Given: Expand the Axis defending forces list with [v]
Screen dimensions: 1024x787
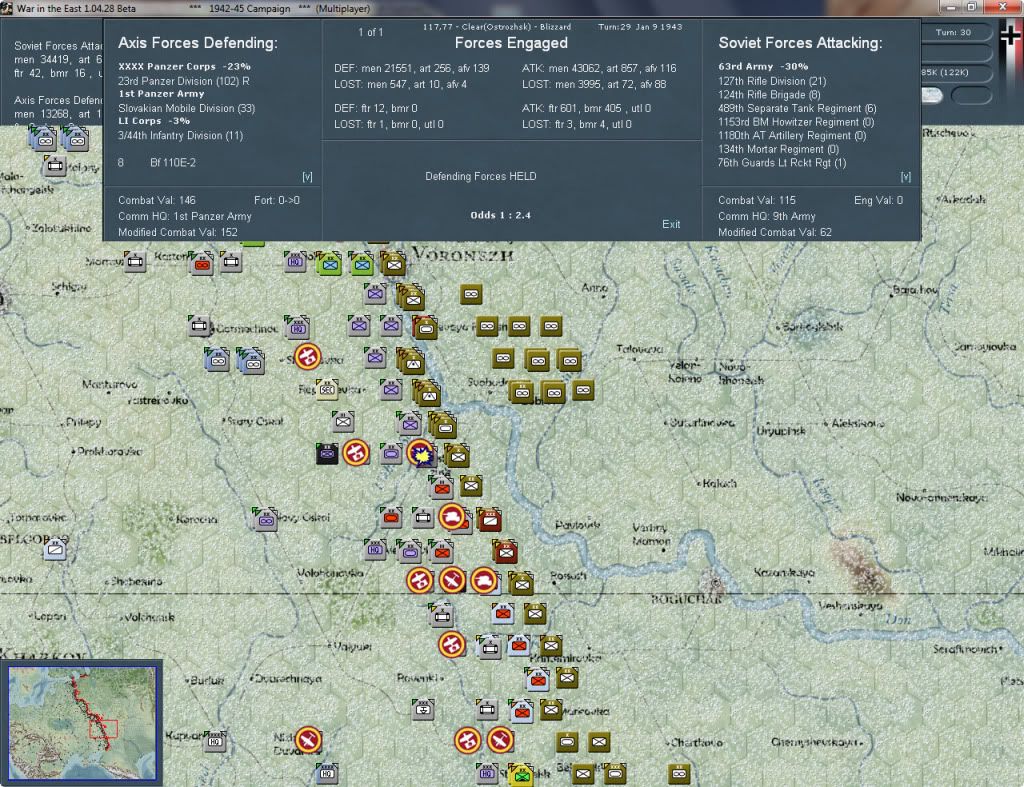Looking at the screenshot, I should pos(307,176).
